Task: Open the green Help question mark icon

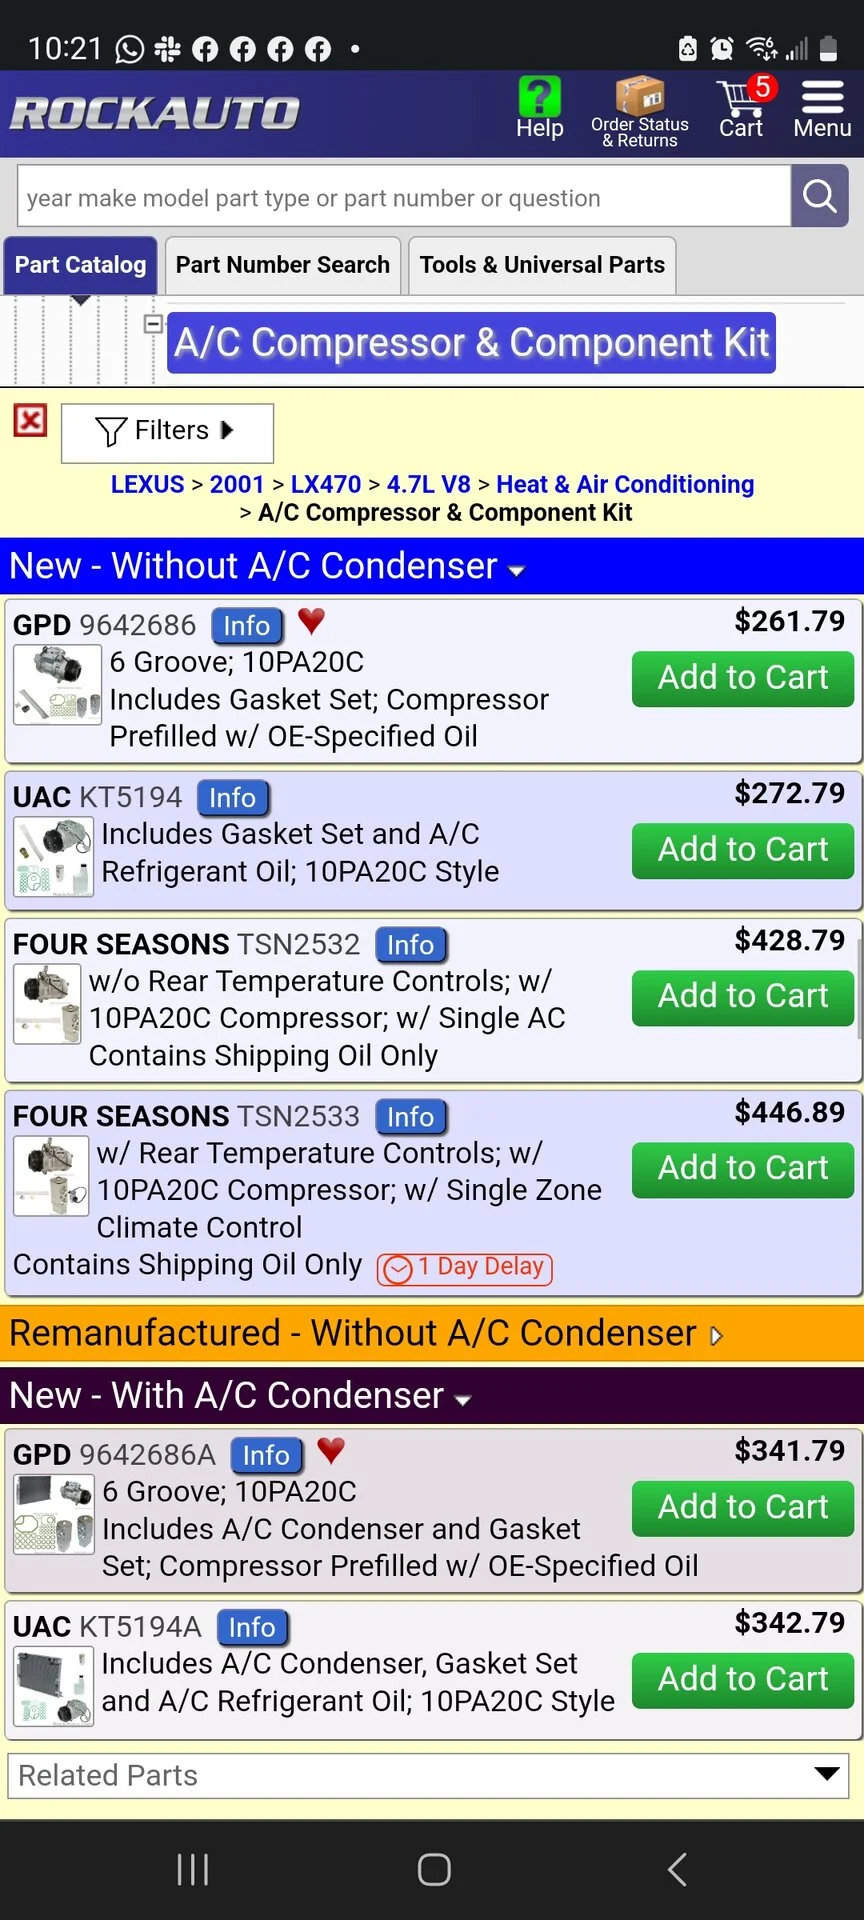Action: point(539,98)
